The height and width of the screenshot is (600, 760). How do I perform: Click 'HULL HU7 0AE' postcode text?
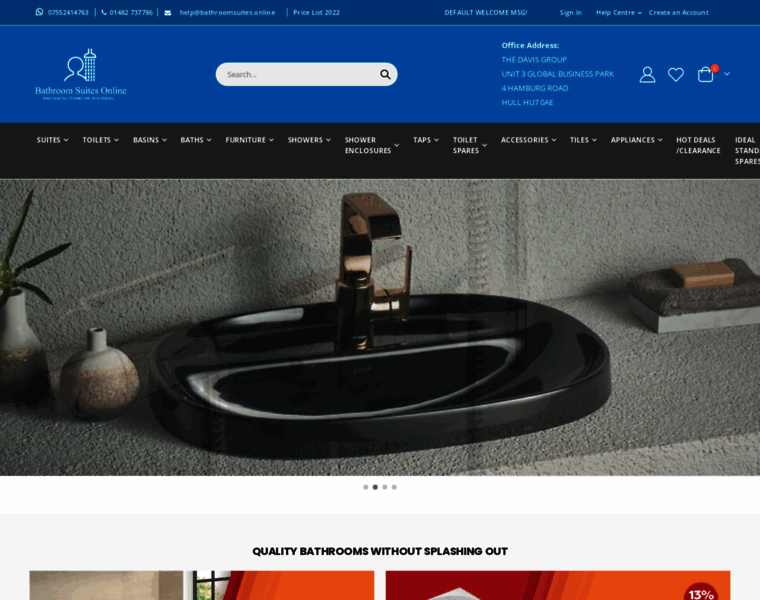(527, 103)
